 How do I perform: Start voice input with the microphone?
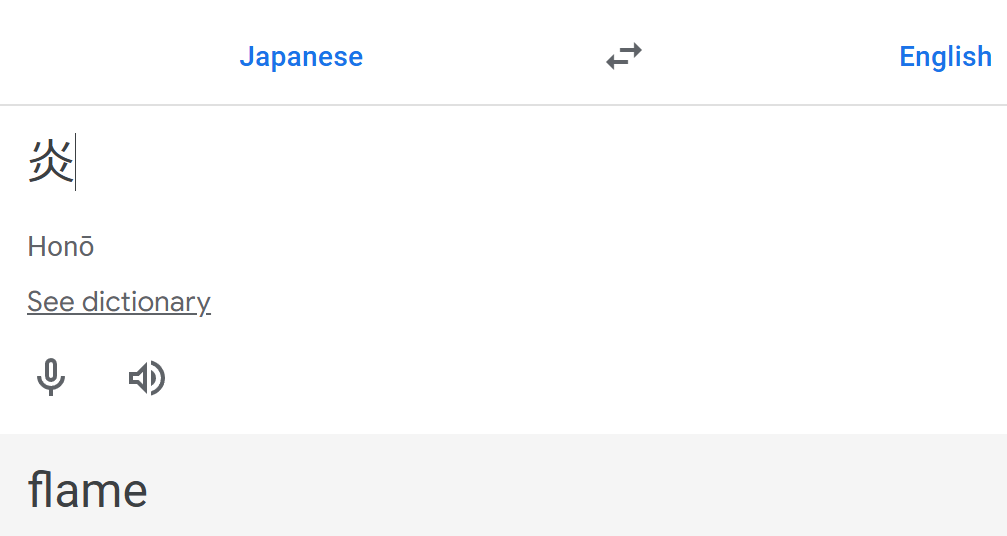point(51,378)
